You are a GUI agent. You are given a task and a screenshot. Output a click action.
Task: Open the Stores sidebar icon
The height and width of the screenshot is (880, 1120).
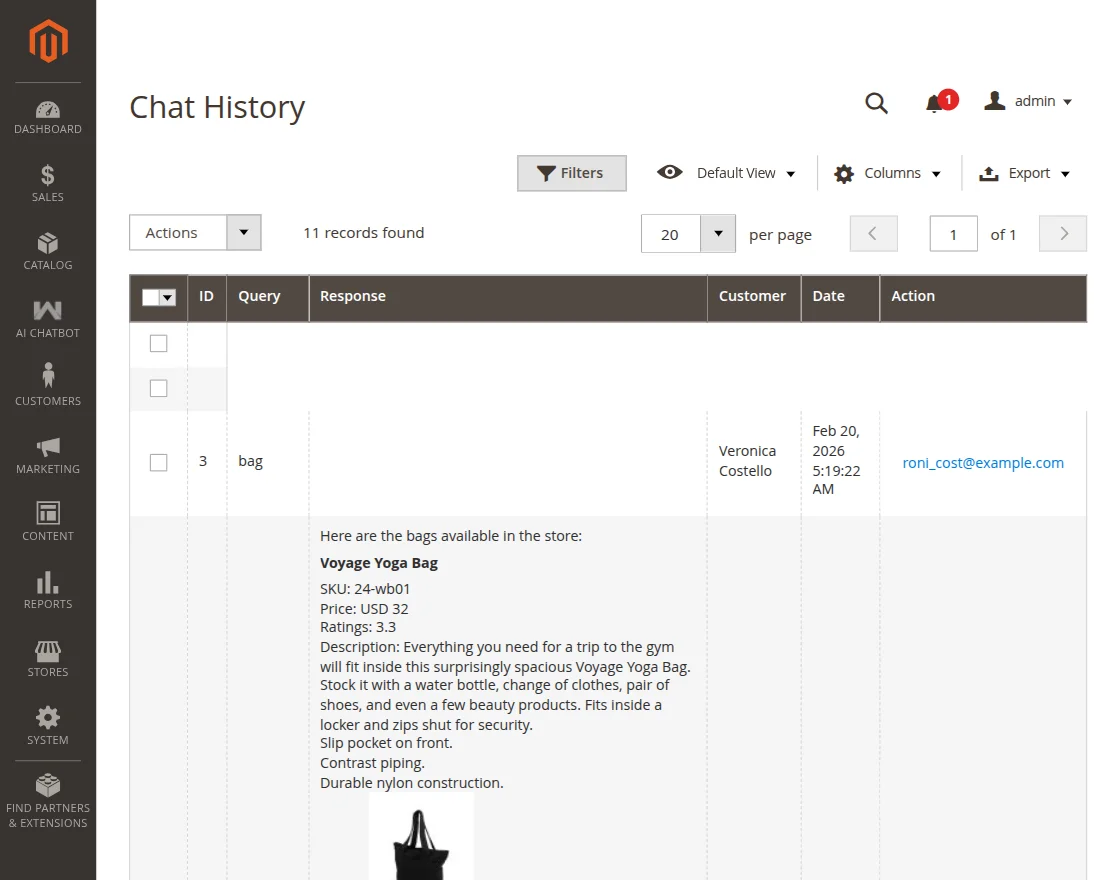(47, 656)
